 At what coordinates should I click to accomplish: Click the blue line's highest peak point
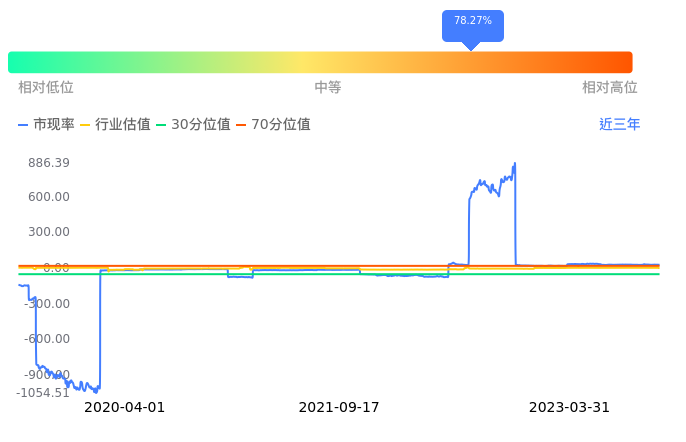pyautogui.click(x=514, y=164)
